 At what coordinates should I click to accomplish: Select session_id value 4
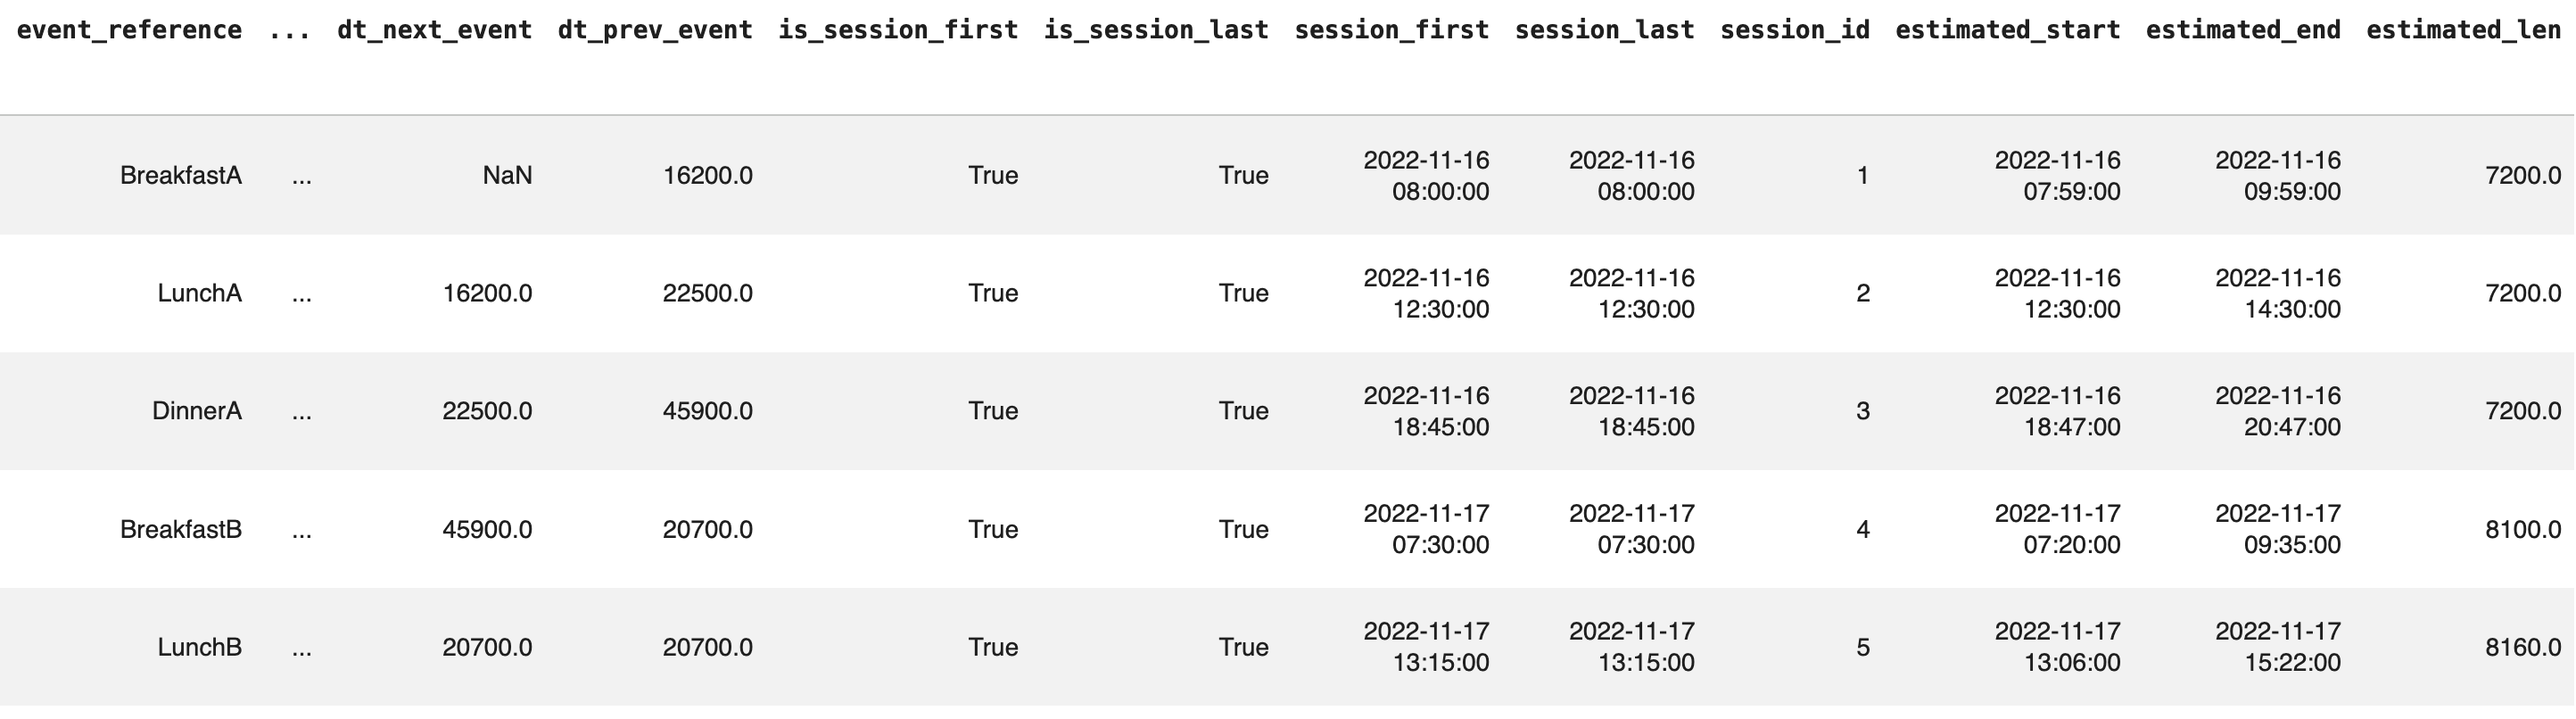coord(1862,529)
